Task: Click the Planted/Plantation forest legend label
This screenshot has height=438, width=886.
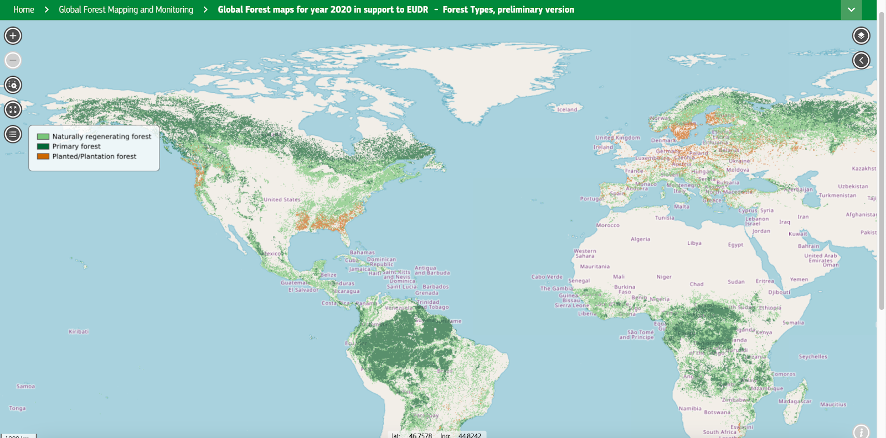Action: [94, 157]
